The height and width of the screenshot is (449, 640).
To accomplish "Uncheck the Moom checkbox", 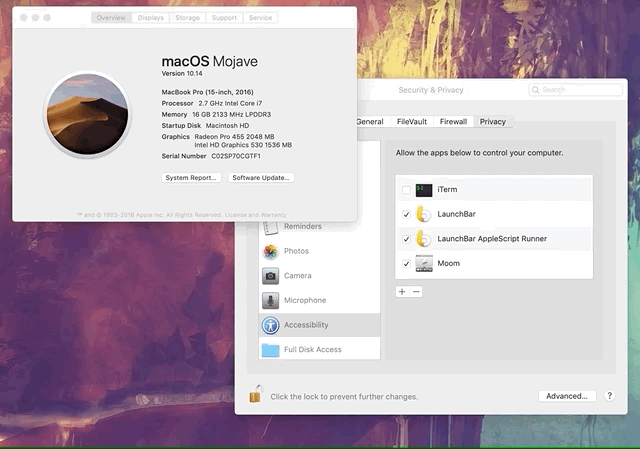I will point(406,264).
